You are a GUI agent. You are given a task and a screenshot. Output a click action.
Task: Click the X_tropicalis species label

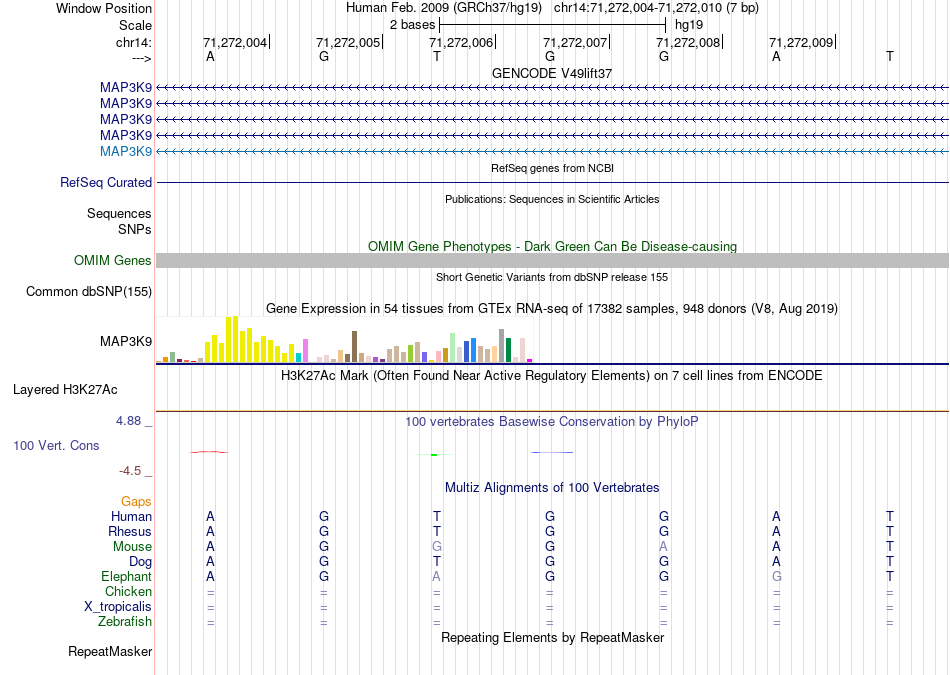click(x=118, y=607)
